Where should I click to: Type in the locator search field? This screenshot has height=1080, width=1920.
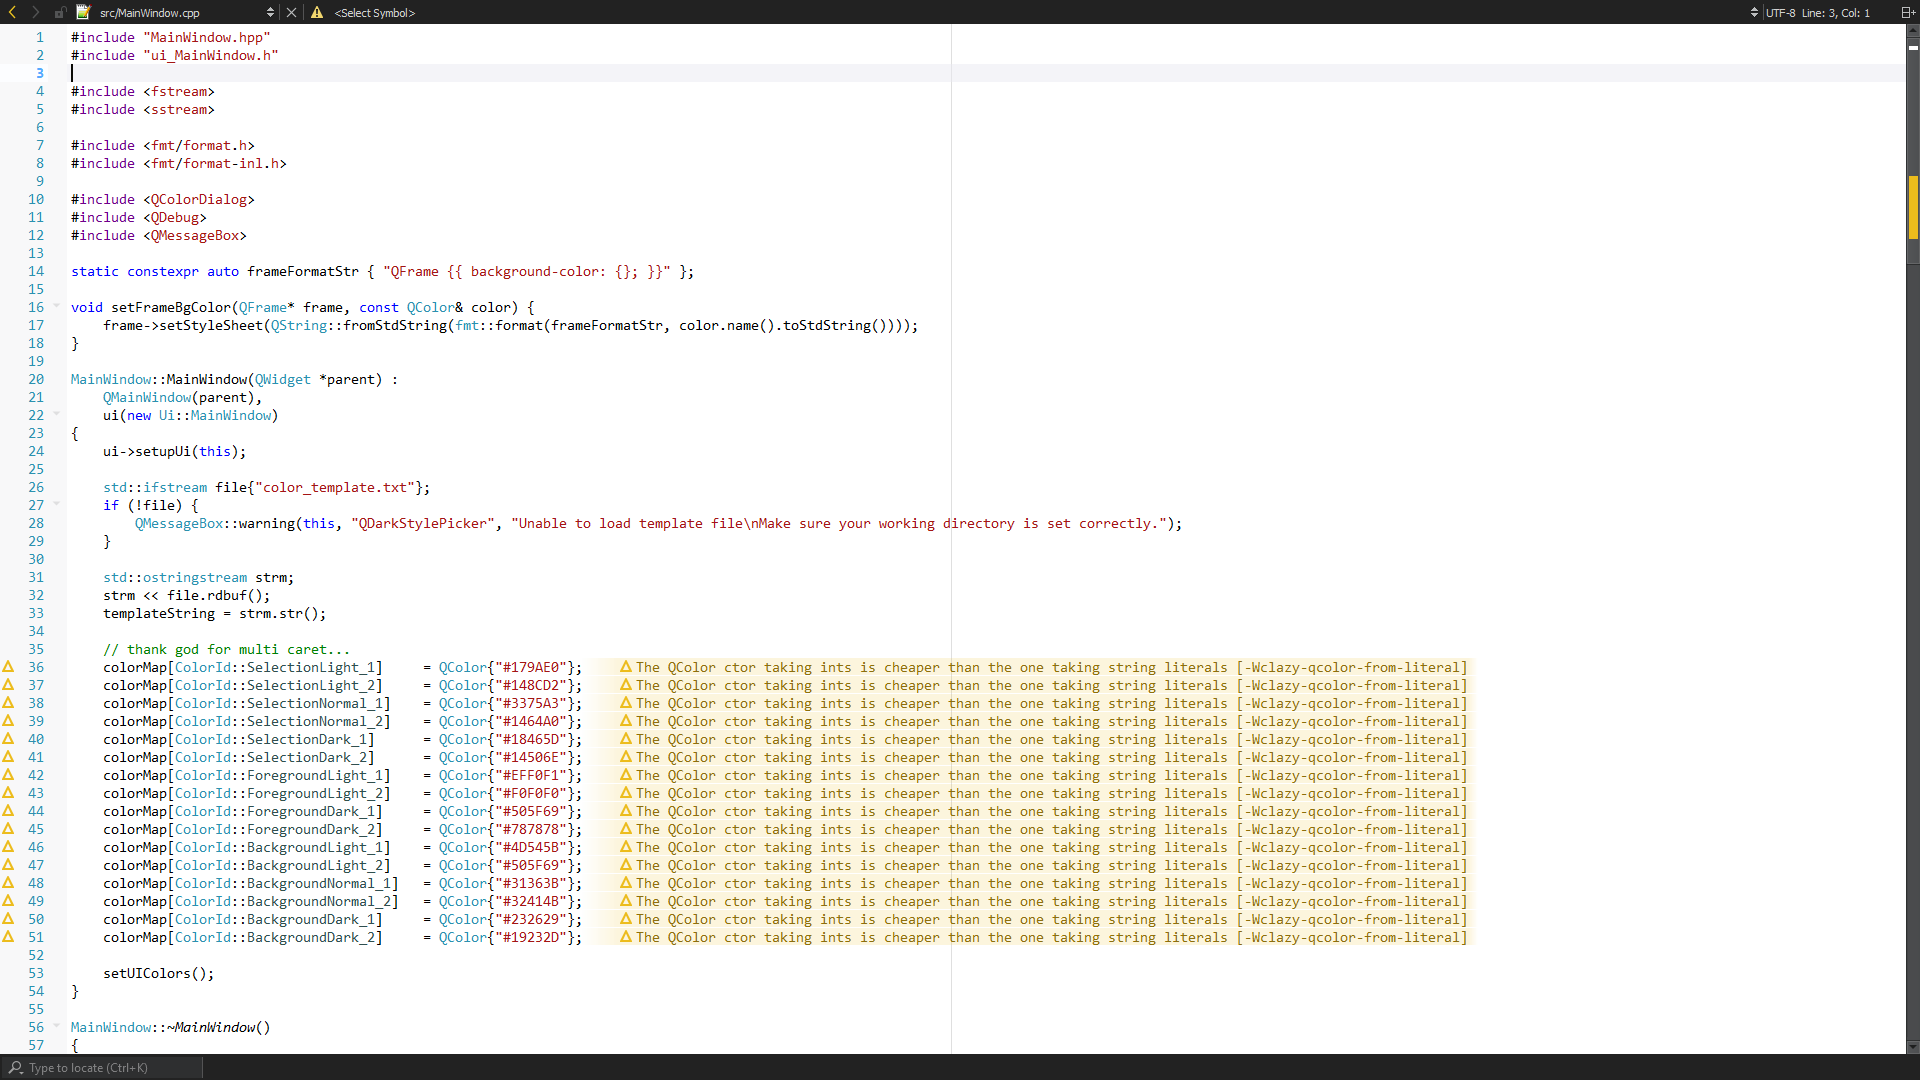click(100, 1068)
